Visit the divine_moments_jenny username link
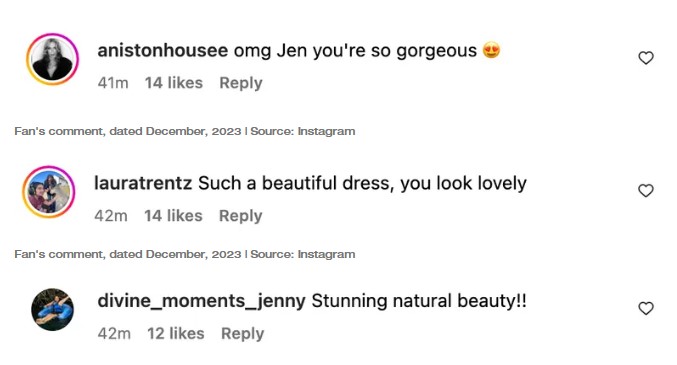Screen dimensions: 677x365 coord(202,301)
